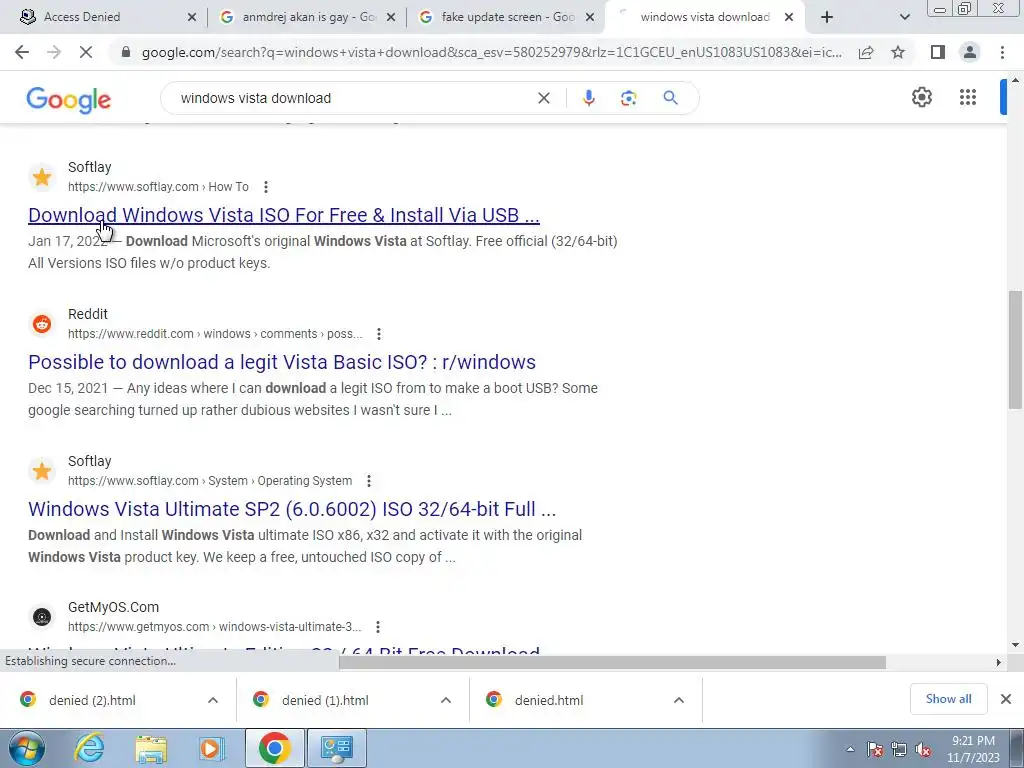
Task: Click the blue magnifier search icon
Action: click(x=670, y=98)
